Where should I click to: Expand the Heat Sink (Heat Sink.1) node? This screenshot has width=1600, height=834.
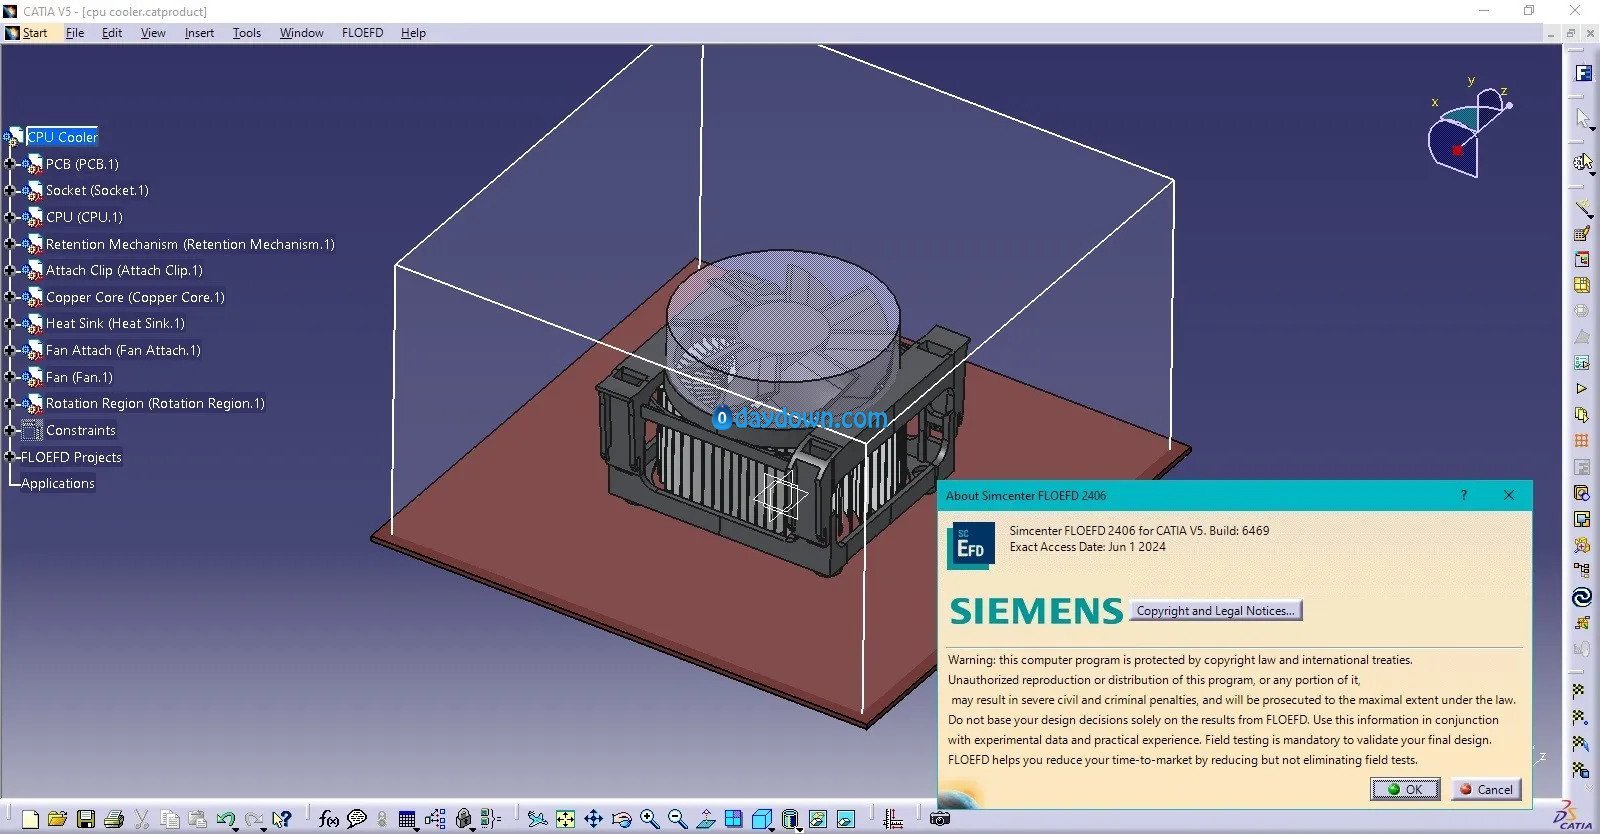pyautogui.click(x=9, y=323)
